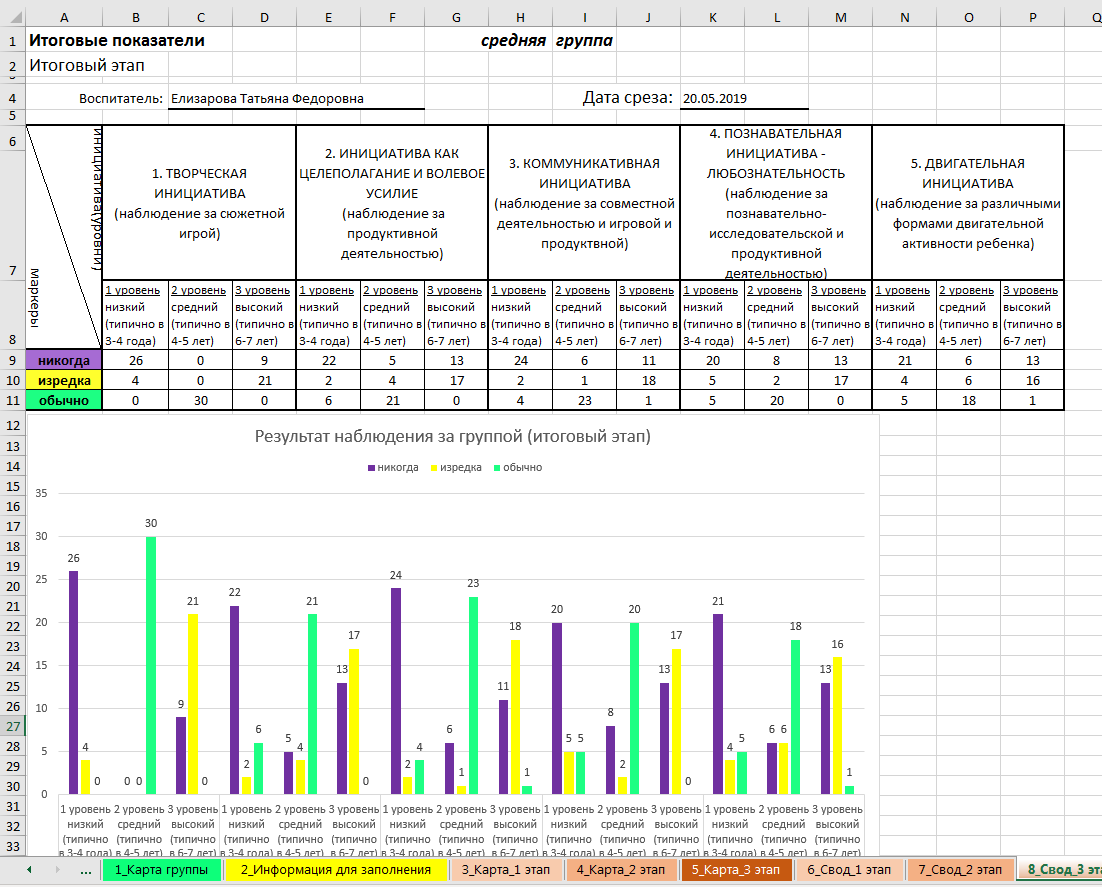The width and height of the screenshot is (1102, 887).
Task: Show hidden sheet tabs via ellipsis button
Action: 86,870
